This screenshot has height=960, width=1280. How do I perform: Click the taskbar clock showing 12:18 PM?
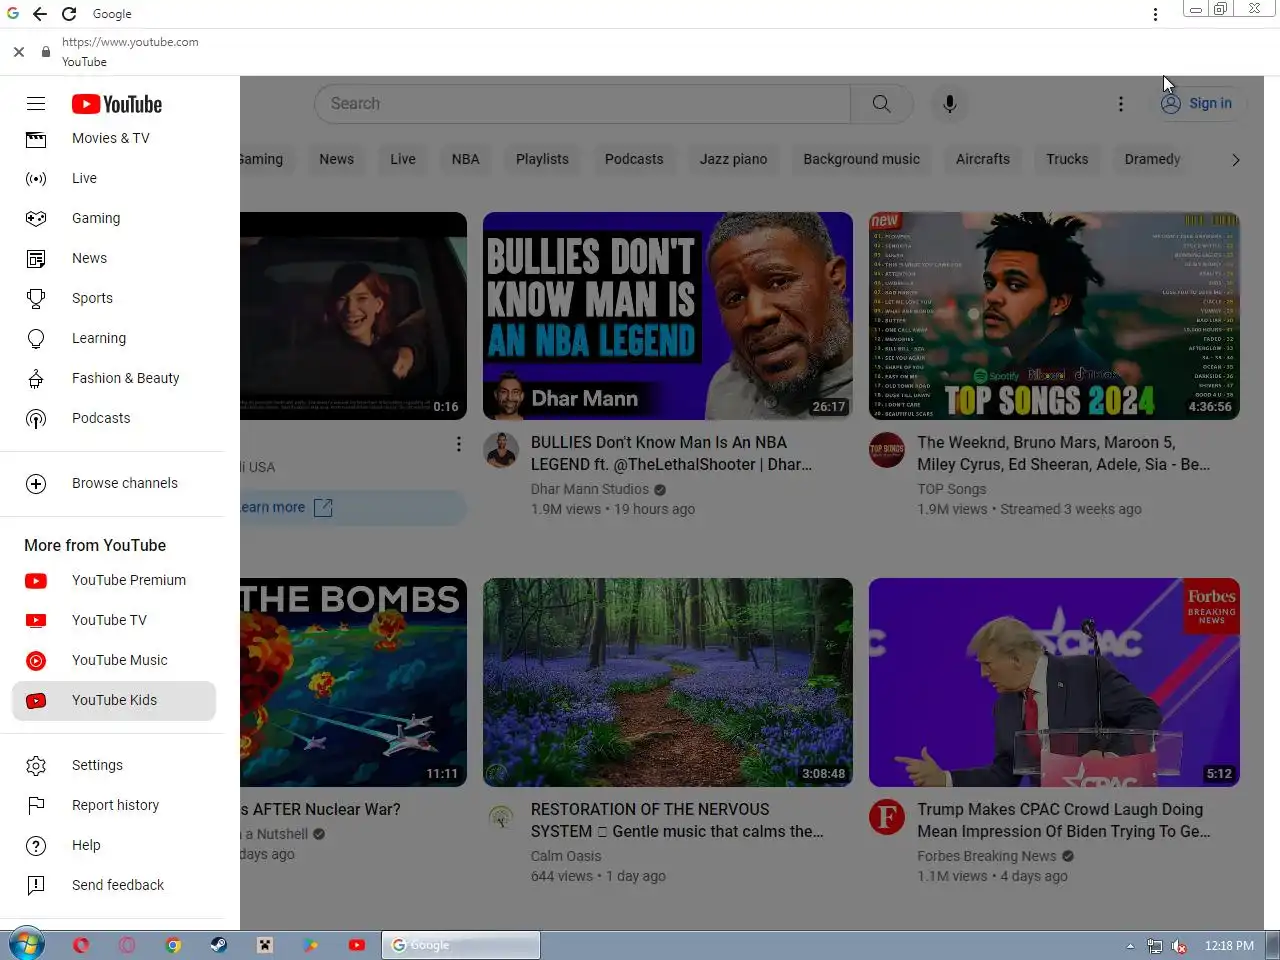tap(1229, 946)
